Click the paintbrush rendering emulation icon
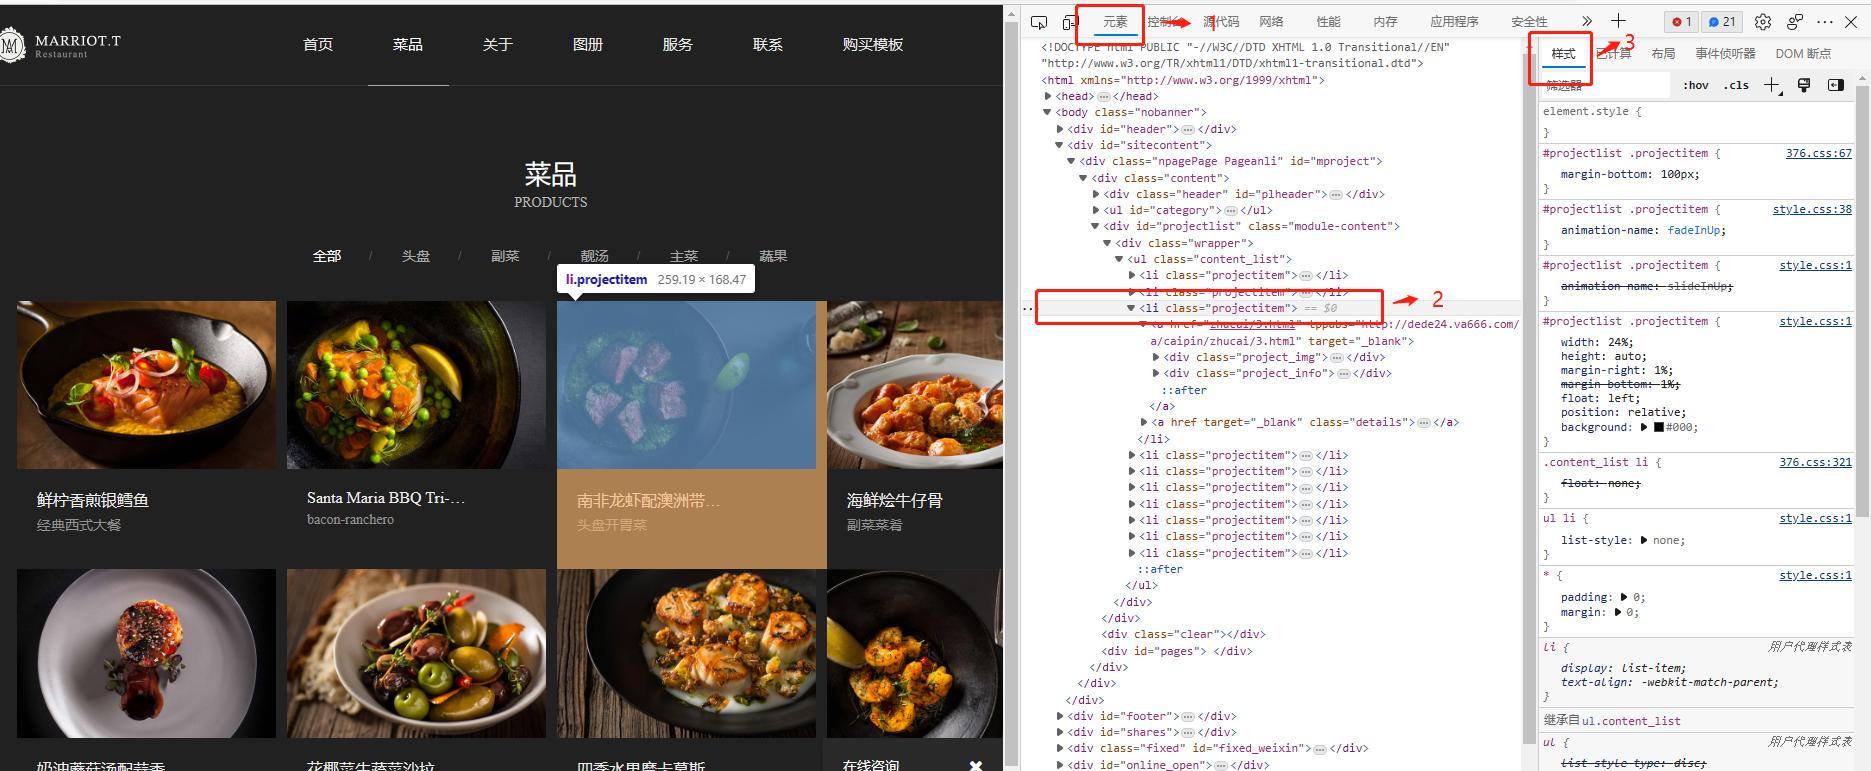This screenshot has height=771, width=1871. pyautogui.click(x=1804, y=85)
